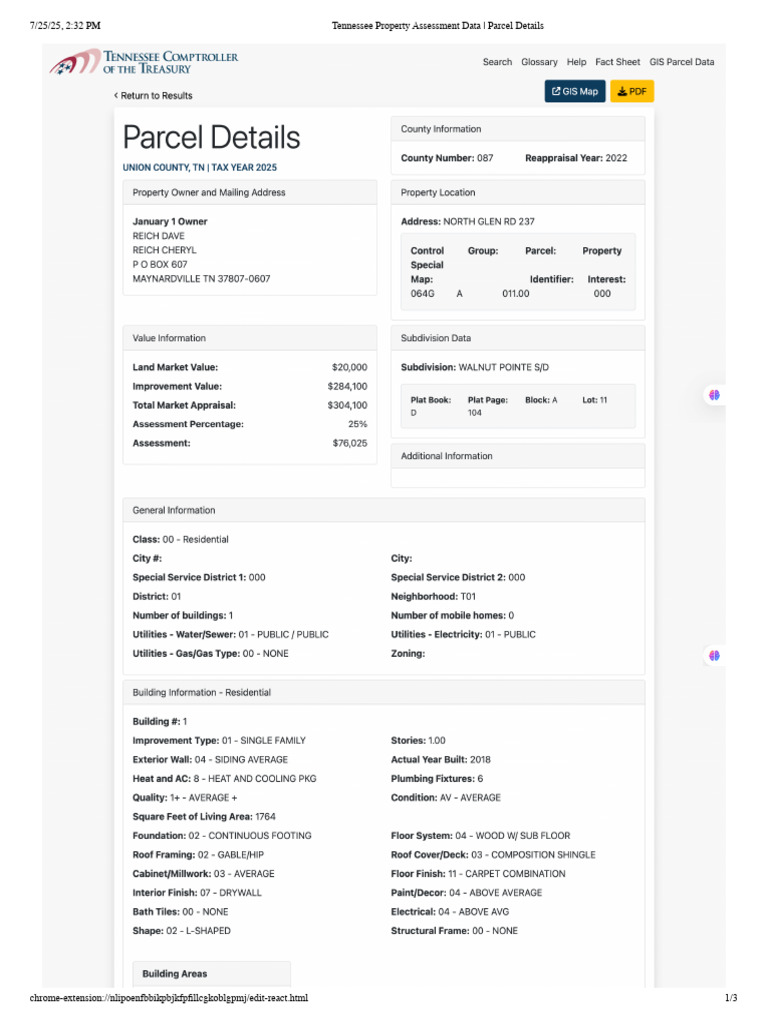The height and width of the screenshot is (1024, 768).
Task: Select Actual Year Built 2018
Action: click(480, 760)
